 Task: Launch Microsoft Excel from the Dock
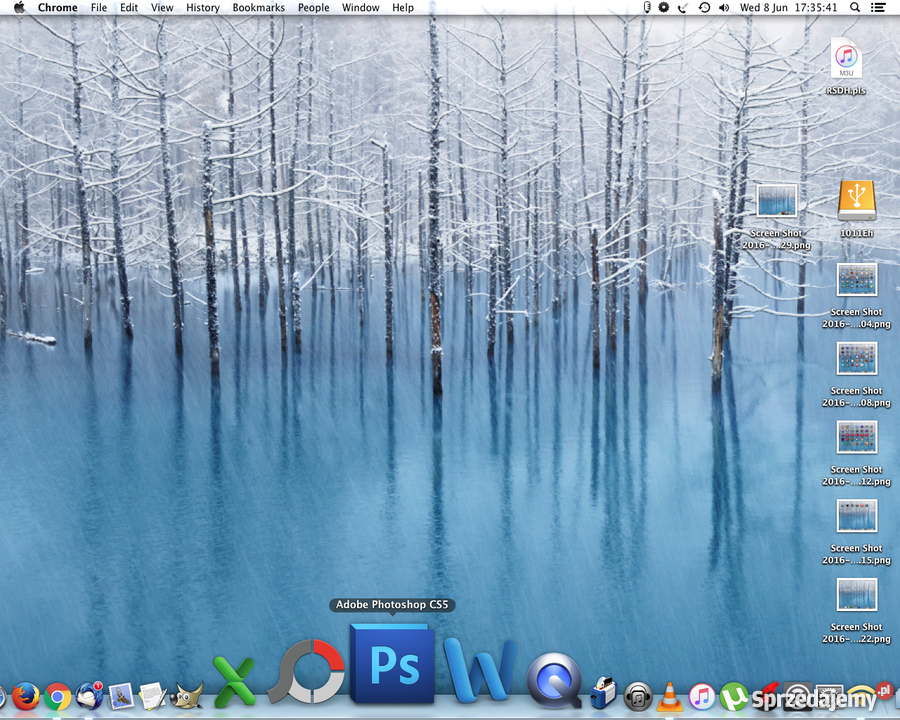pyautogui.click(x=235, y=680)
